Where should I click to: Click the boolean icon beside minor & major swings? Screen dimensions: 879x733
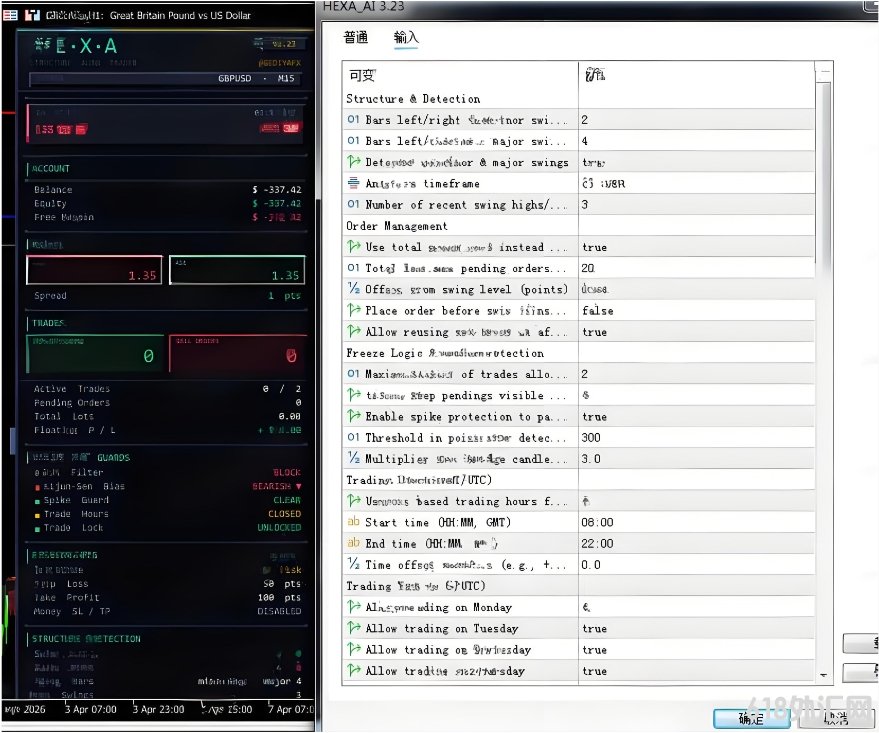tap(353, 162)
